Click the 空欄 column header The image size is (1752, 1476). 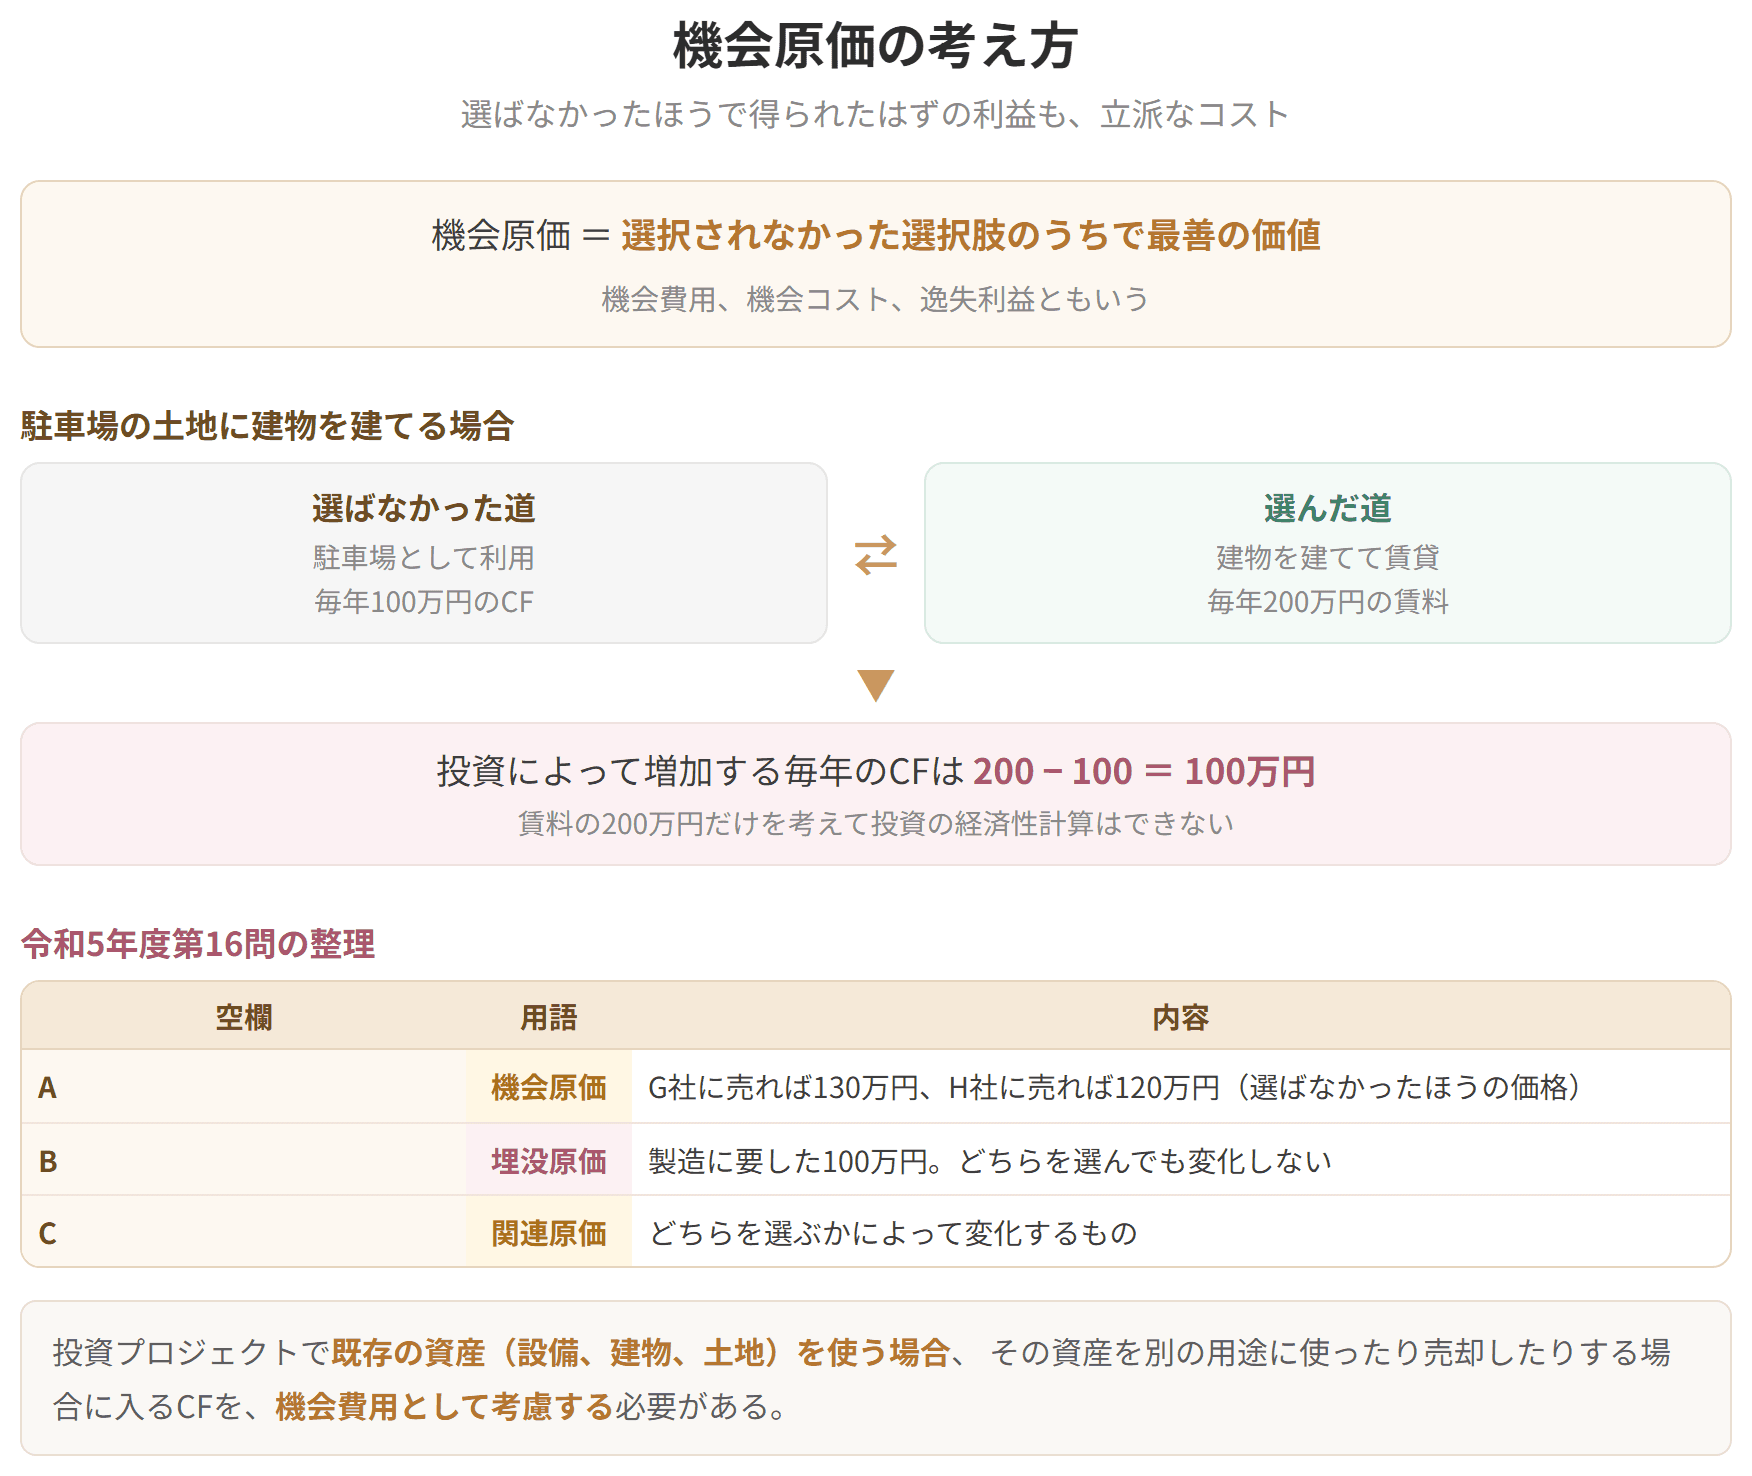tap(244, 1017)
